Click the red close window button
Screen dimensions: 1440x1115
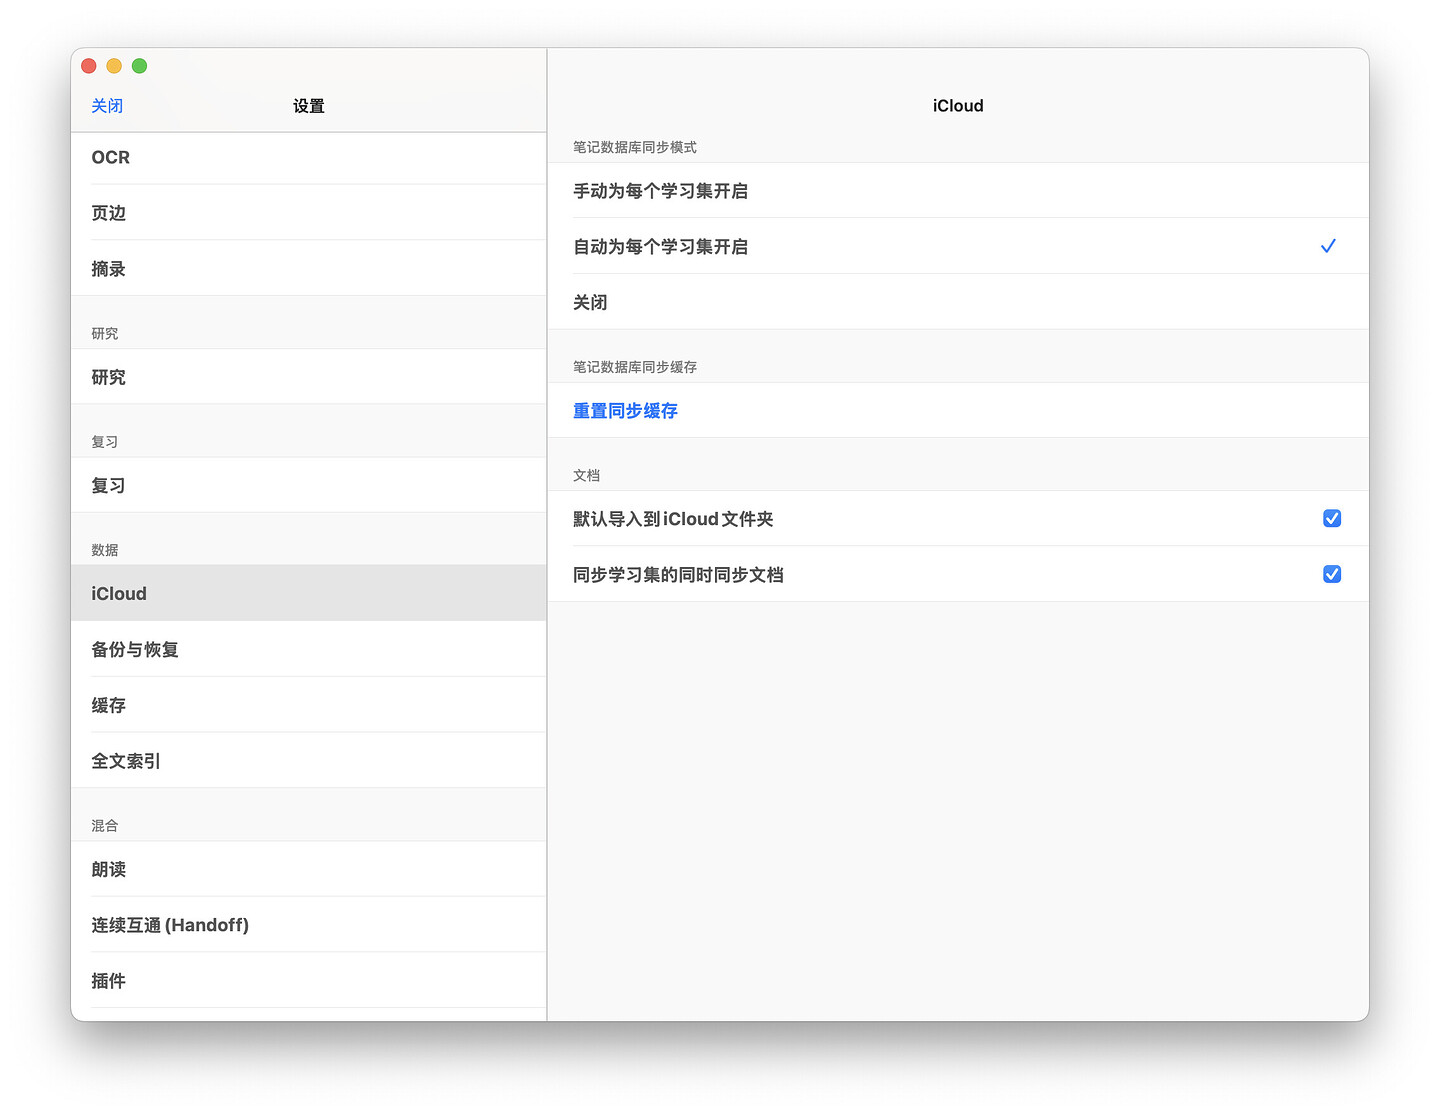88,66
